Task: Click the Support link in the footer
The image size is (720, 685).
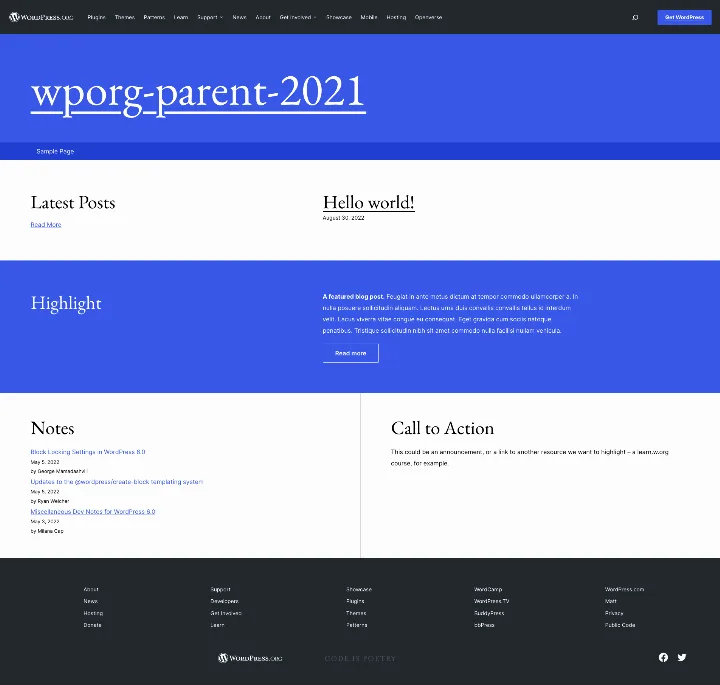Action: (x=220, y=589)
